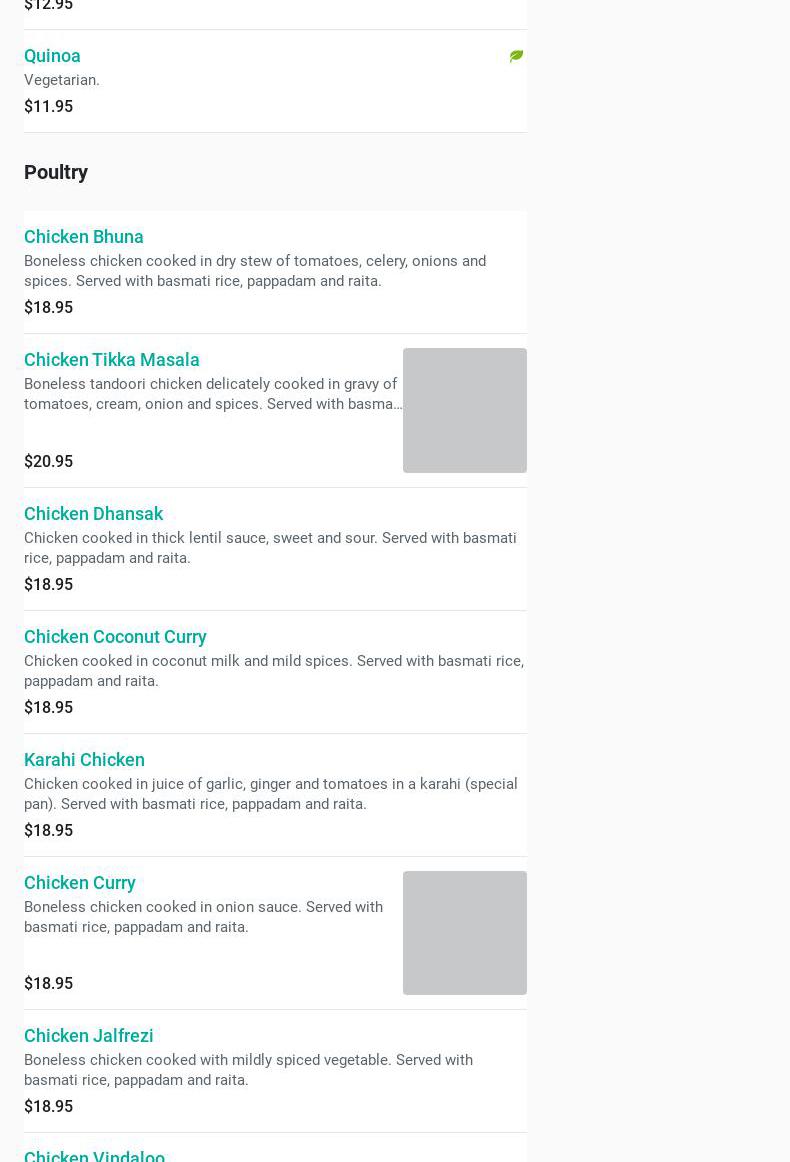Click the Chicken Bhuna description text
This screenshot has width=790, height=1162.
click(255, 271)
